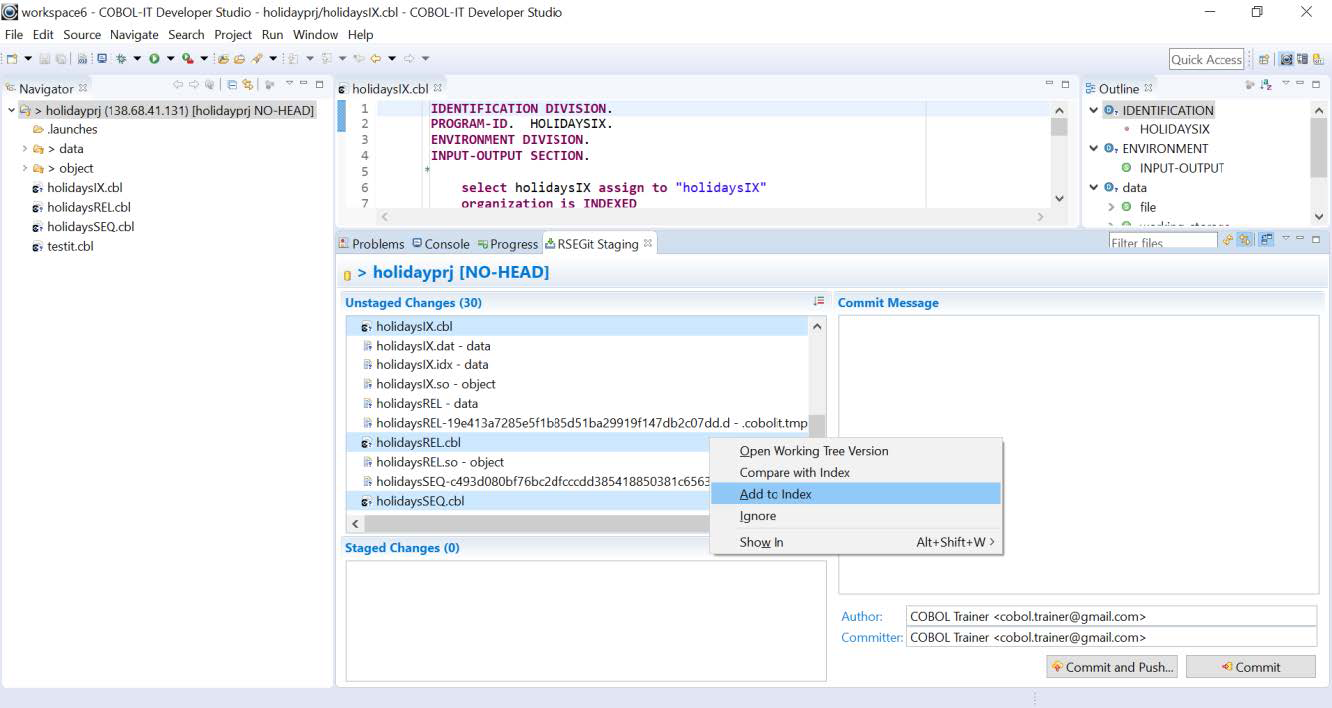Open testit.cbl in the Navigator

69,246
